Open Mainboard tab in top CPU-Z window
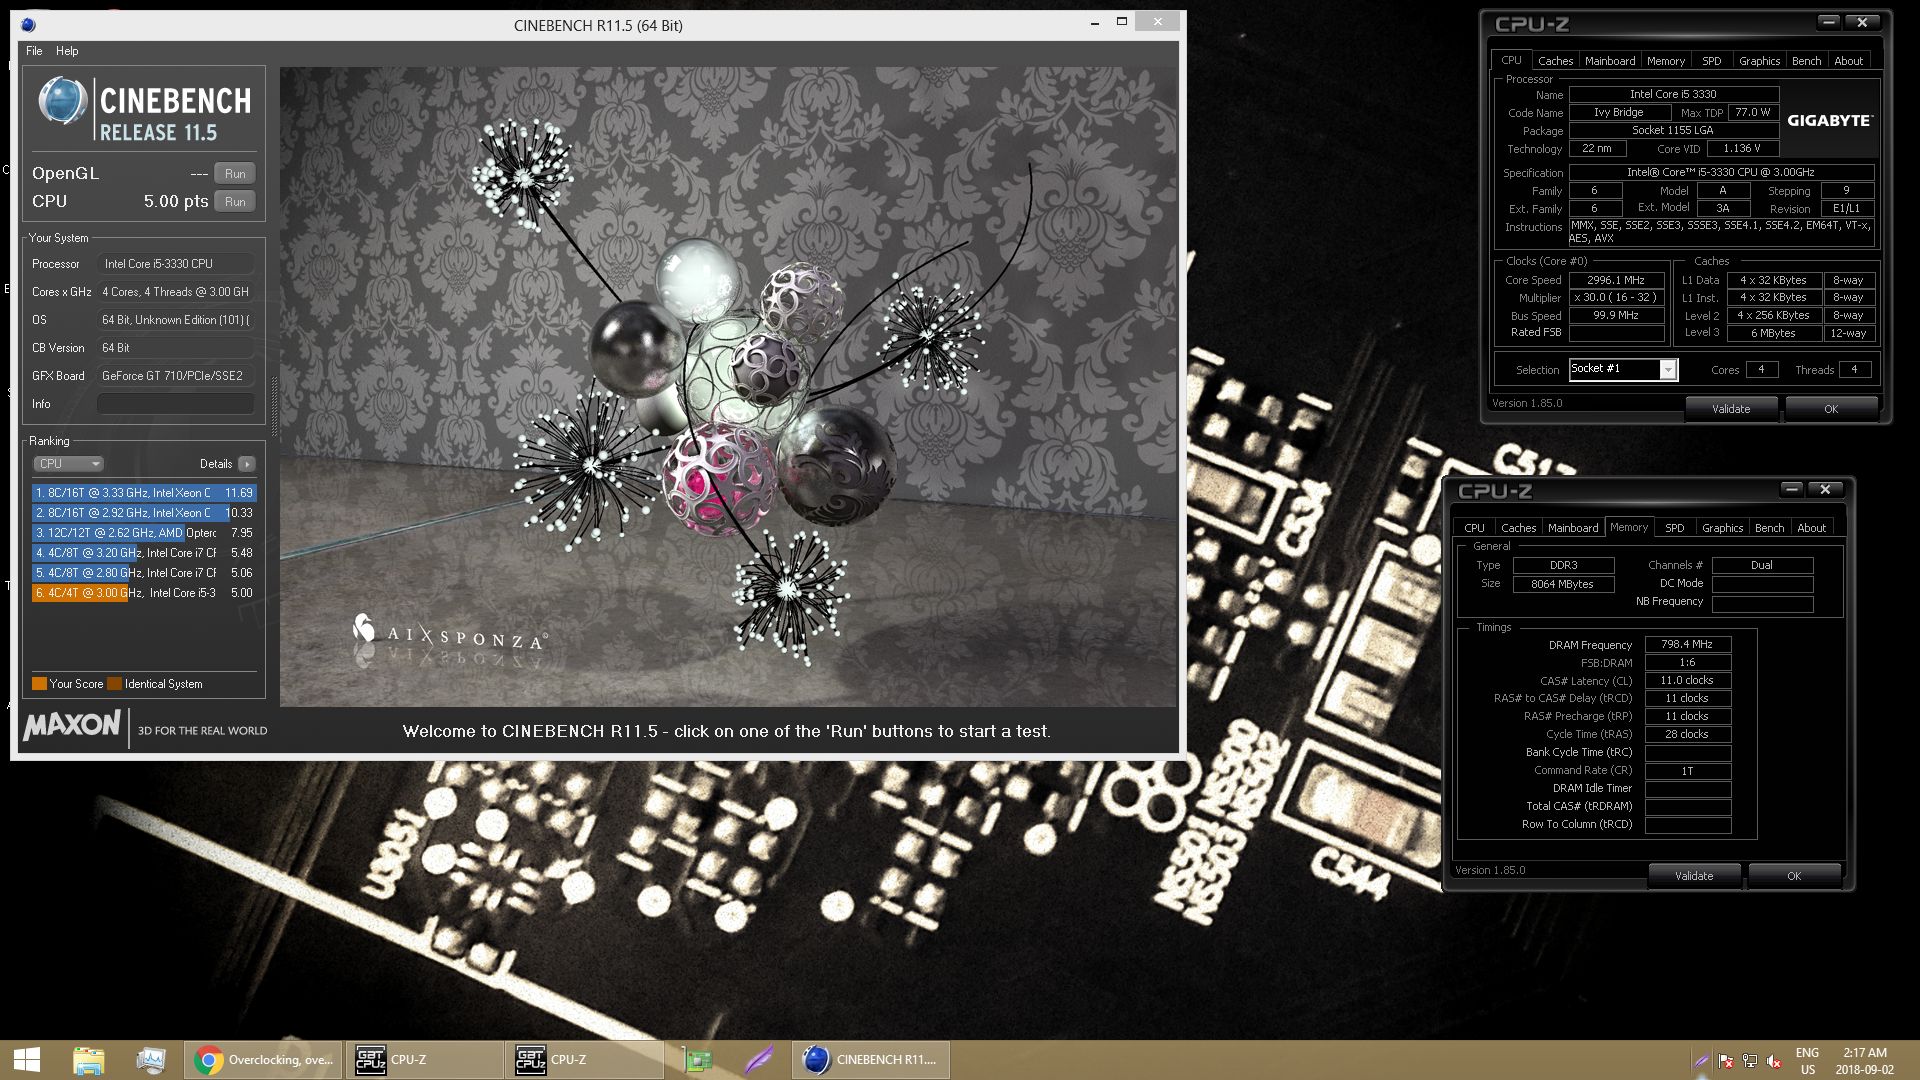Screen dimensions: 1920x1080 click(1610, 61)
